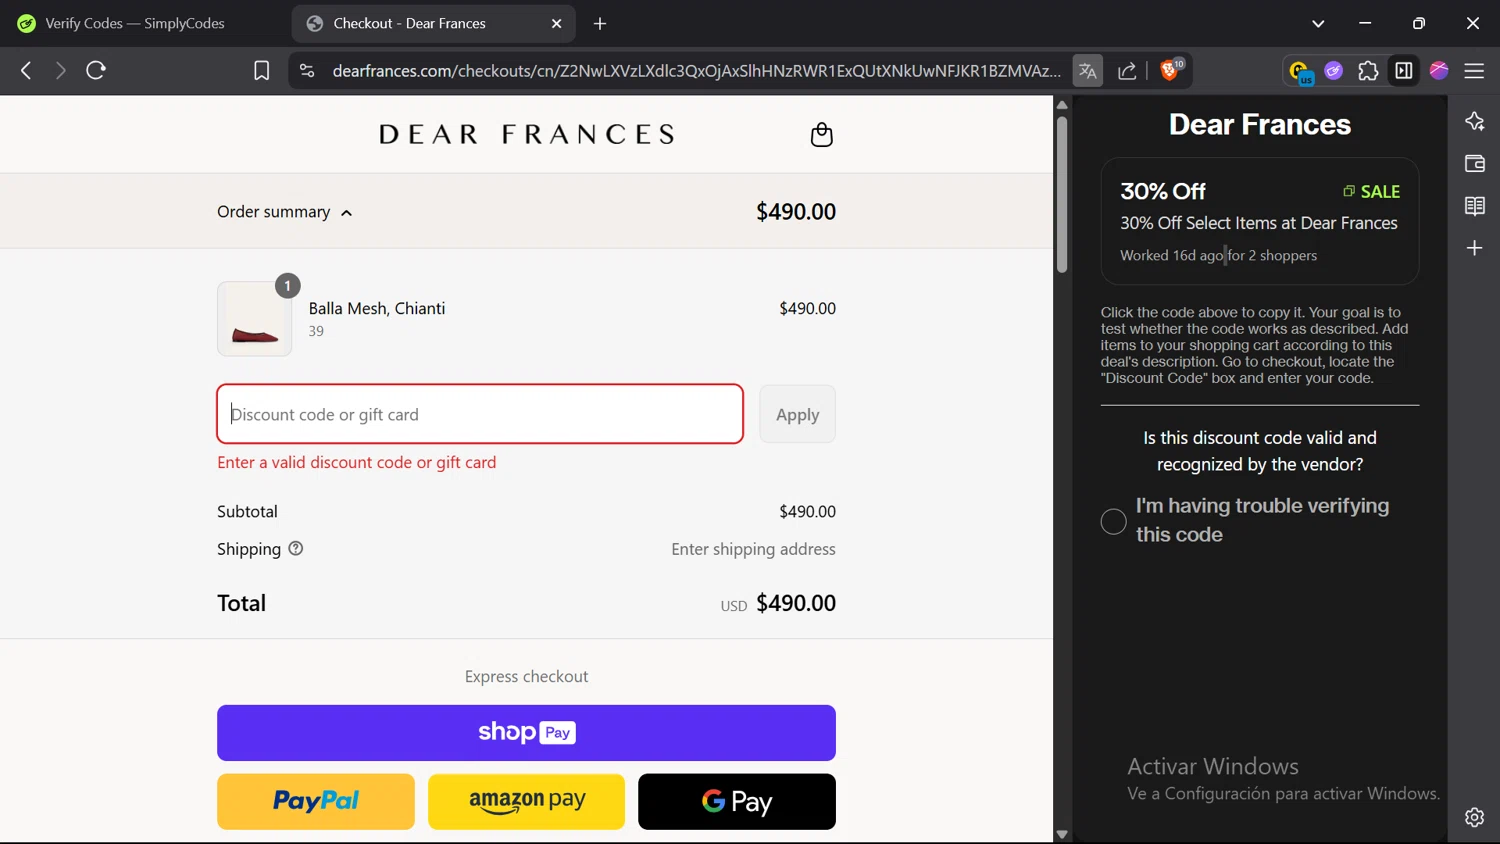Toggle the browser sidebar panel
Image resolution: width=1500 pixels, height=844 pixels.
click(1404, 71)
